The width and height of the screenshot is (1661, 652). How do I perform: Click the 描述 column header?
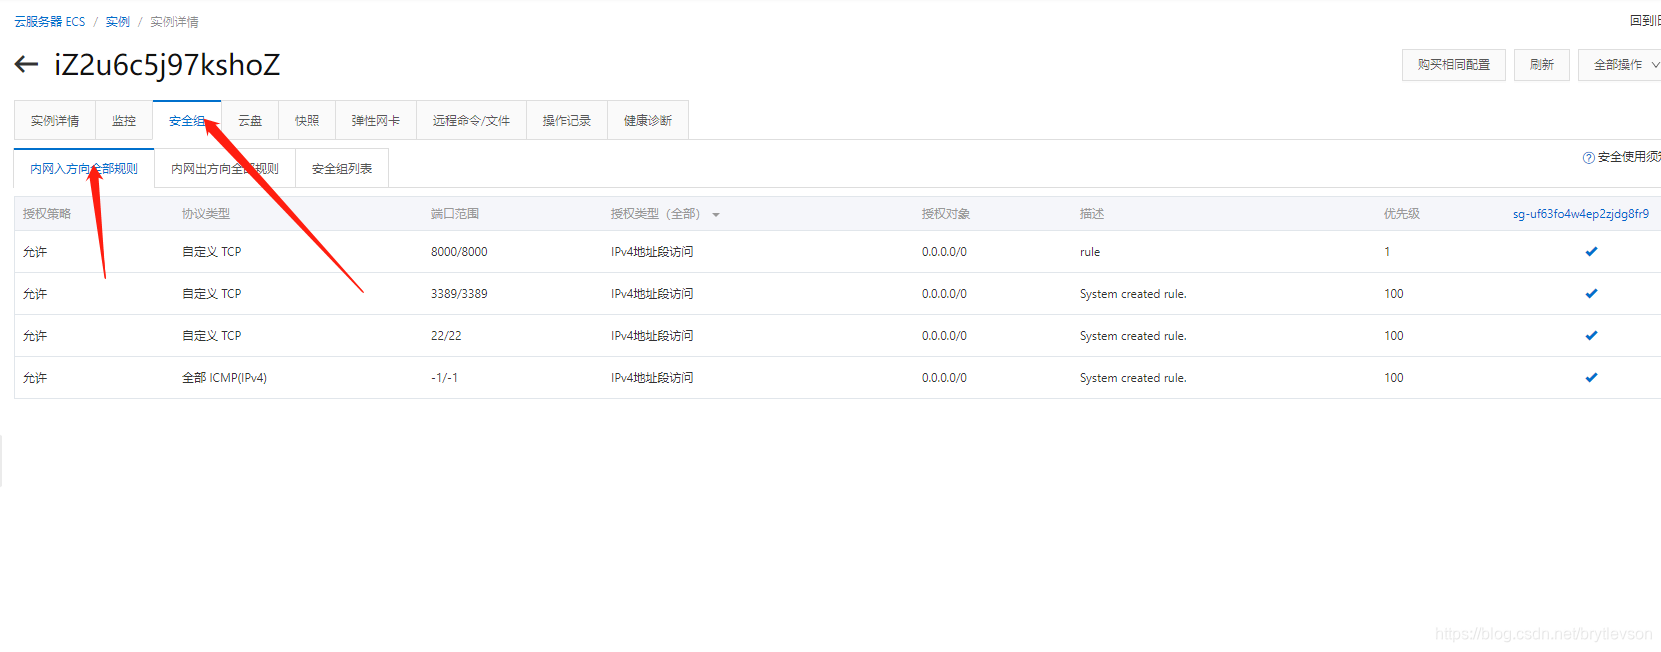[x=1092, y=214]
